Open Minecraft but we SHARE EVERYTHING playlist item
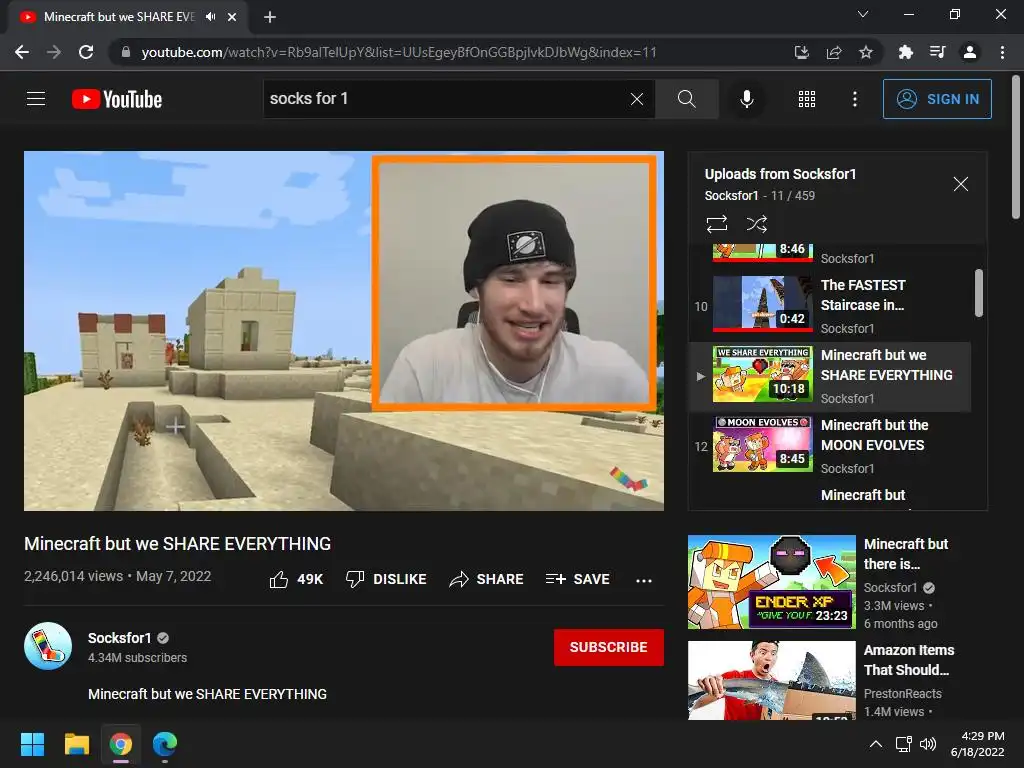 [x=830, y=377]
